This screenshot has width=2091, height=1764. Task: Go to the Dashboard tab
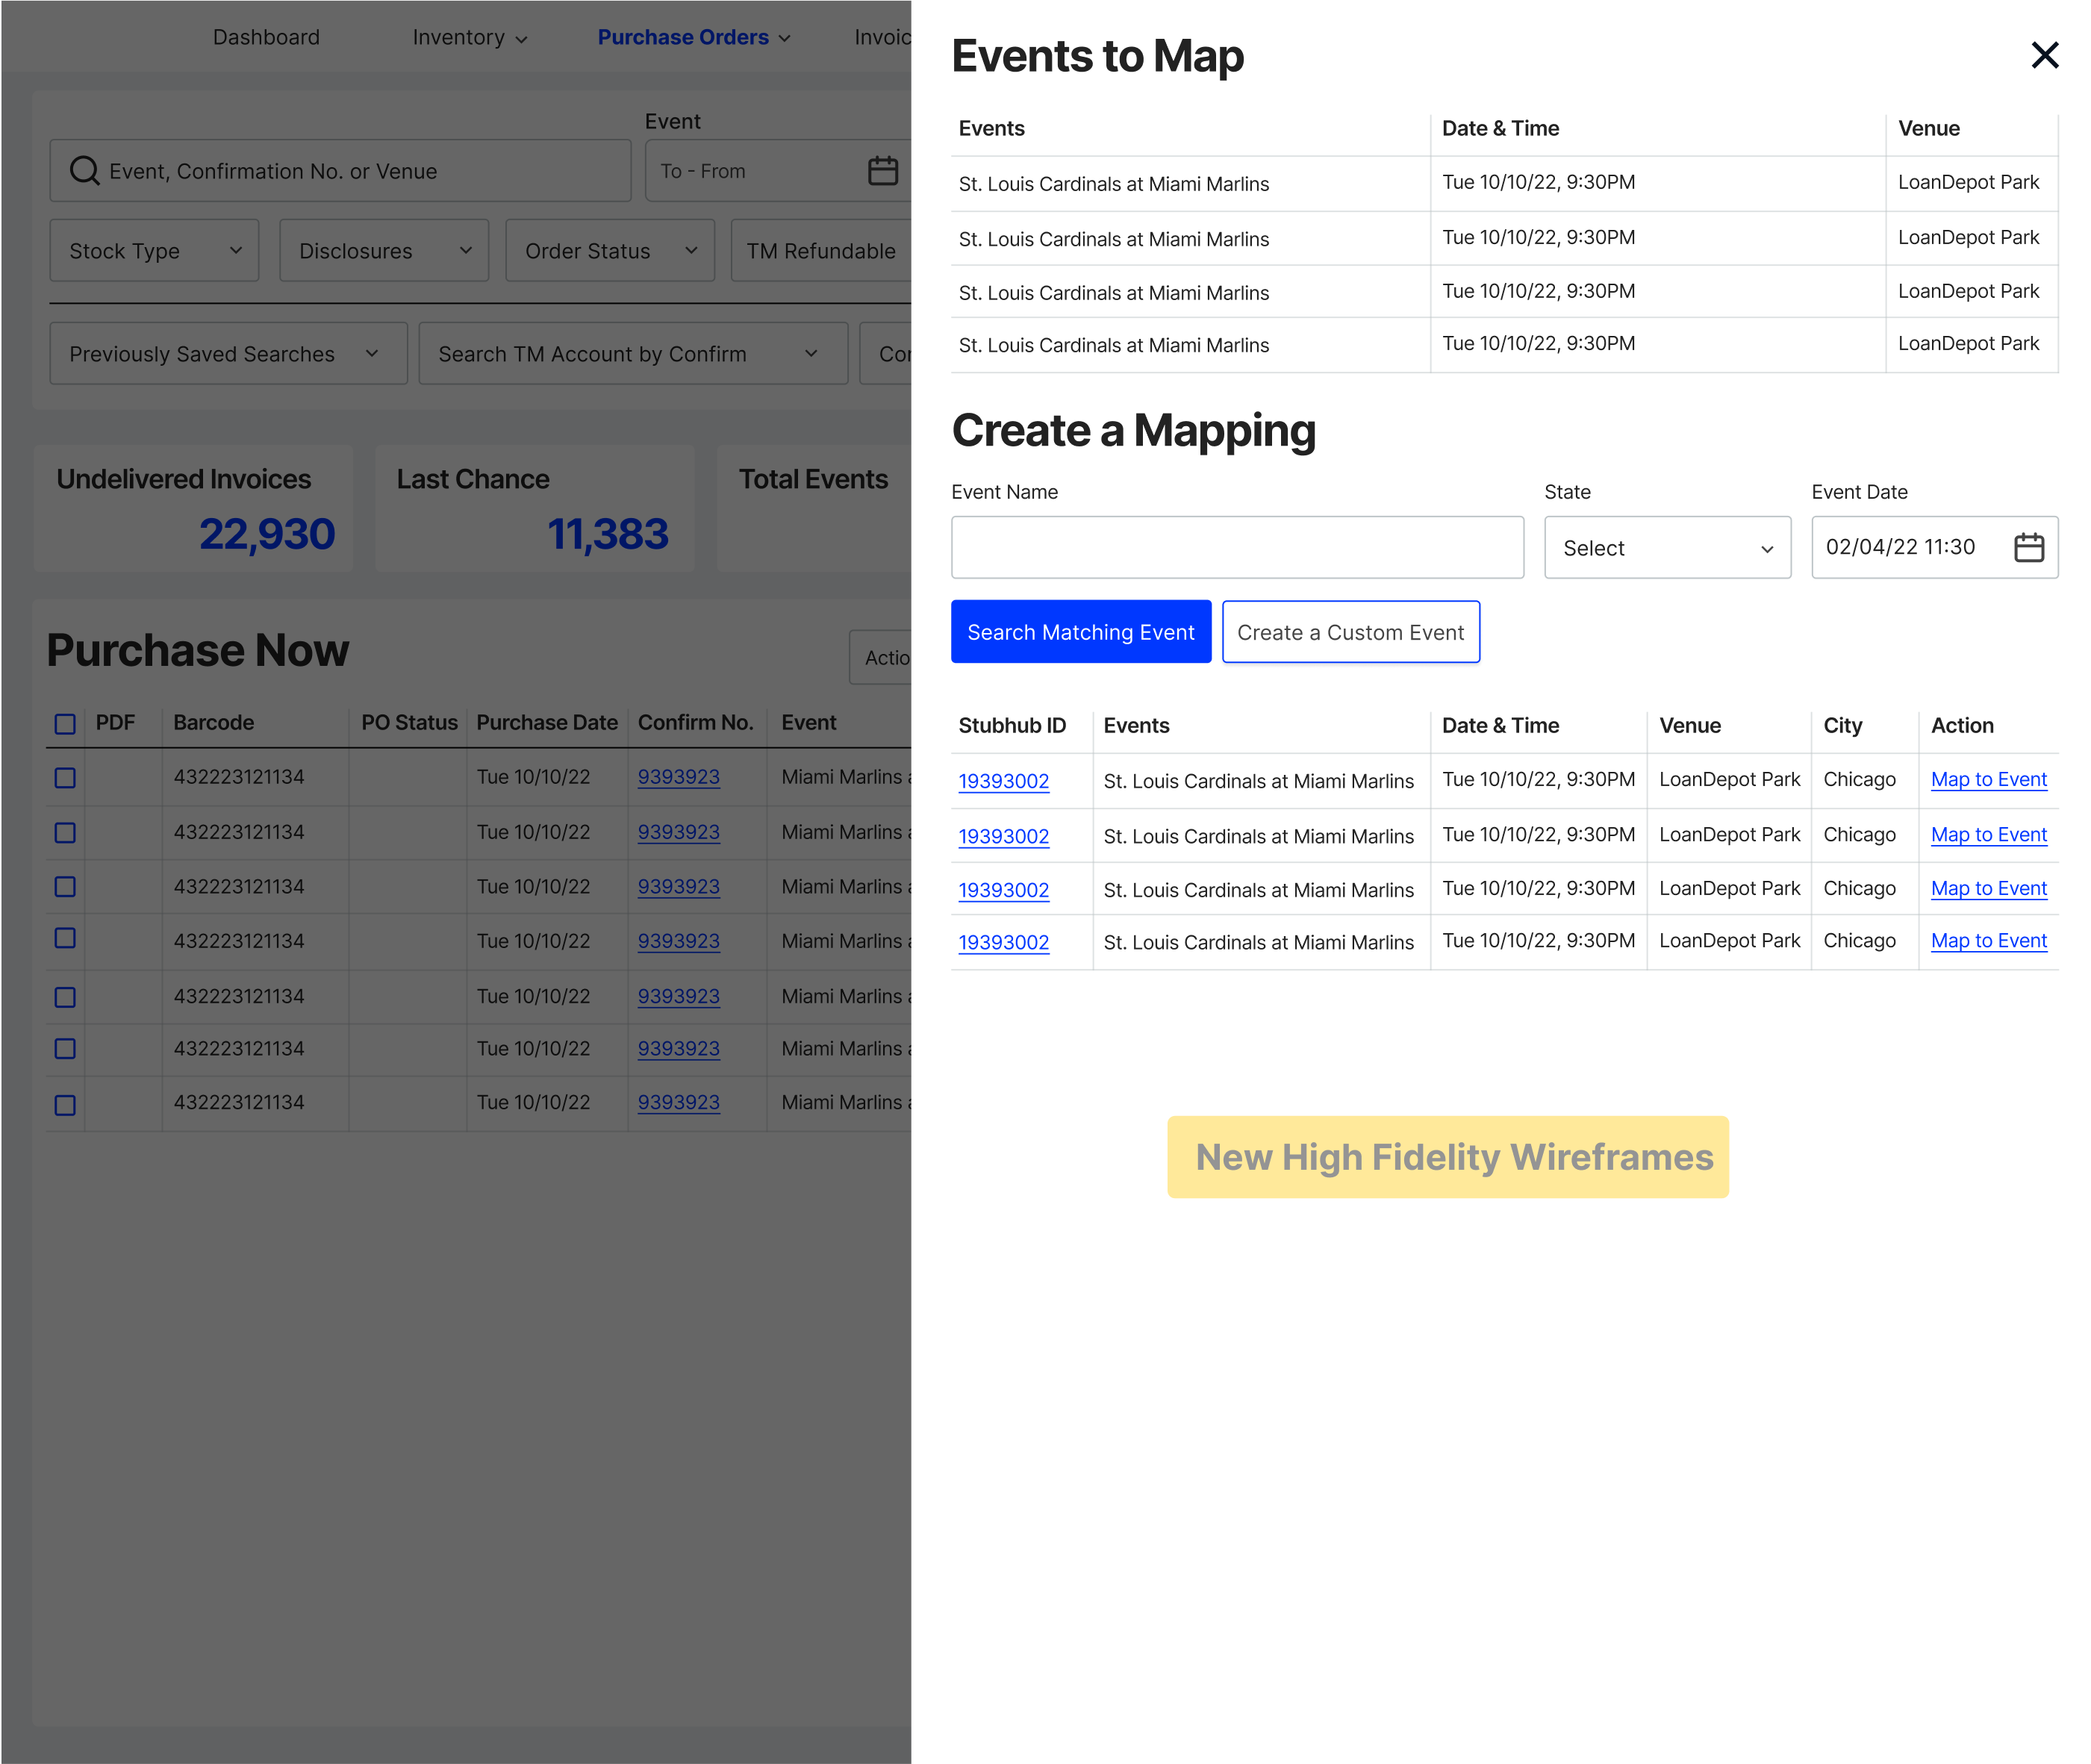266,37
